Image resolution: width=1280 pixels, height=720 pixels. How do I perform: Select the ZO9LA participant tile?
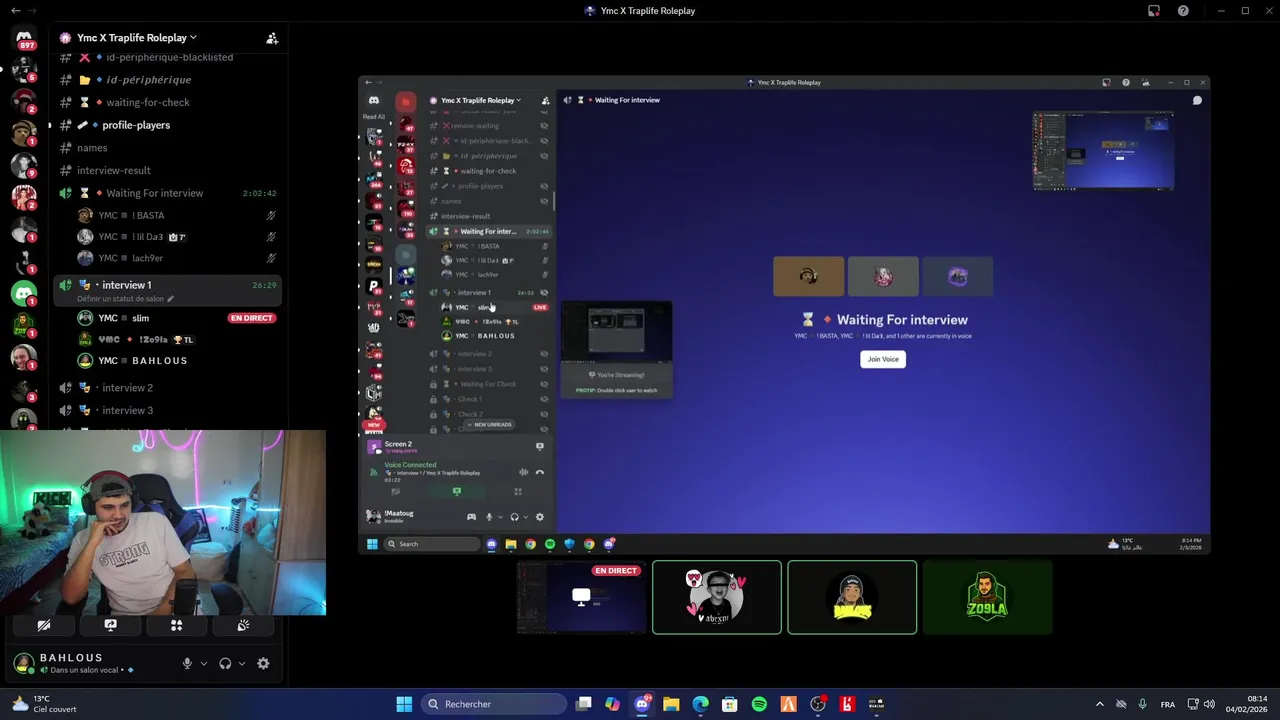pyautogui.click(x=987, y=597)
